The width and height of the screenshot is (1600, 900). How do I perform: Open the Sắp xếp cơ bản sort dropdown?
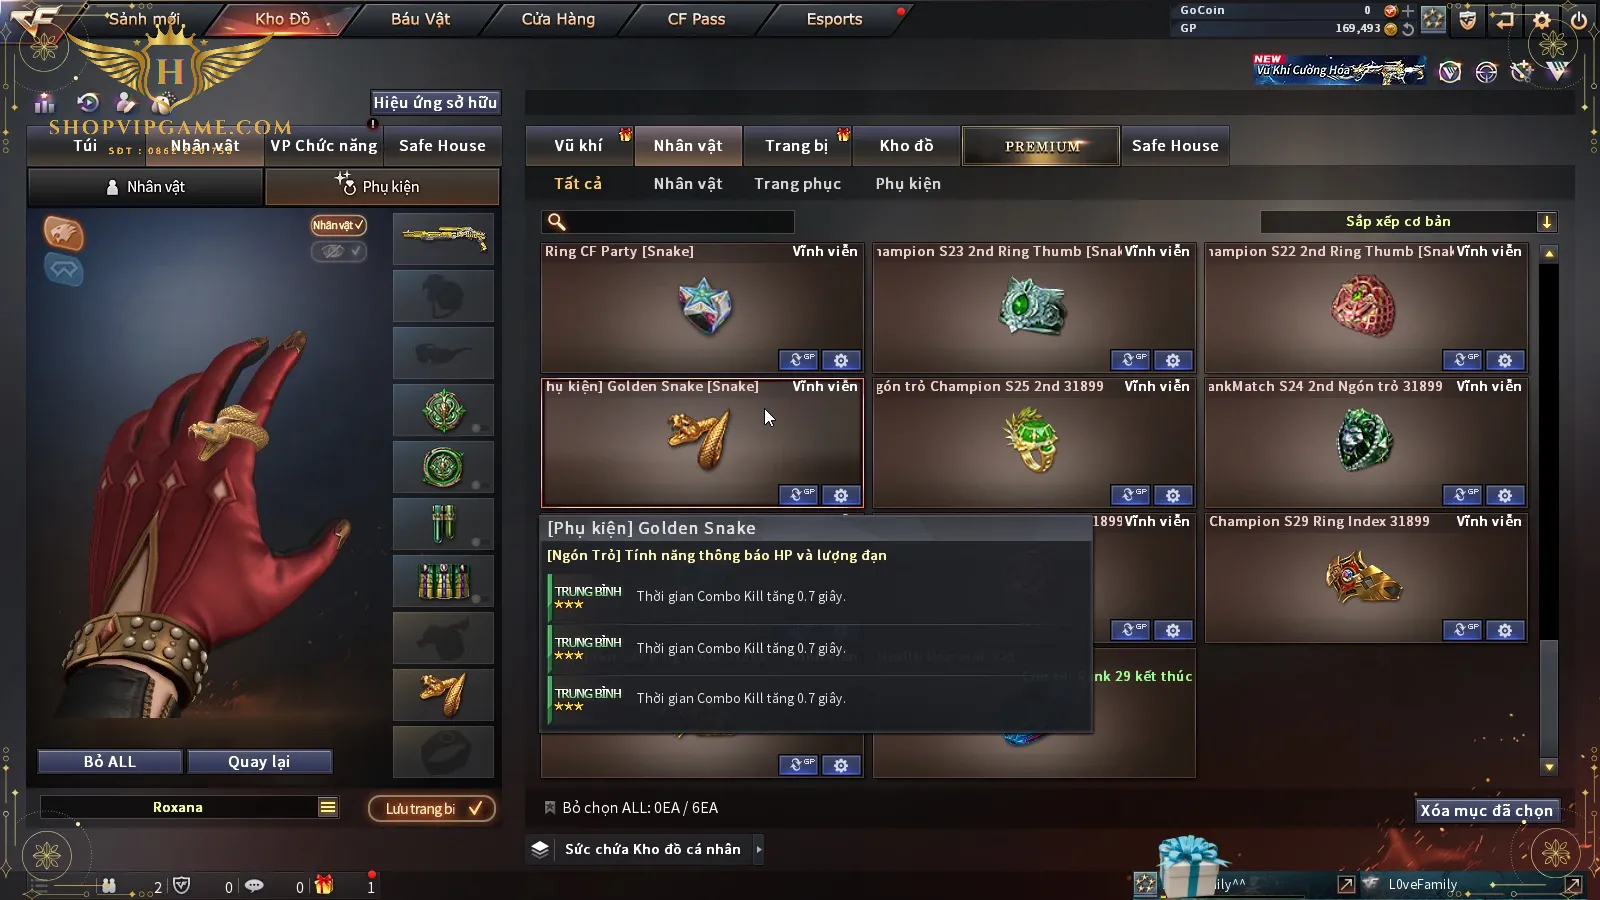pyautogui.click(x=1408, y=222)
